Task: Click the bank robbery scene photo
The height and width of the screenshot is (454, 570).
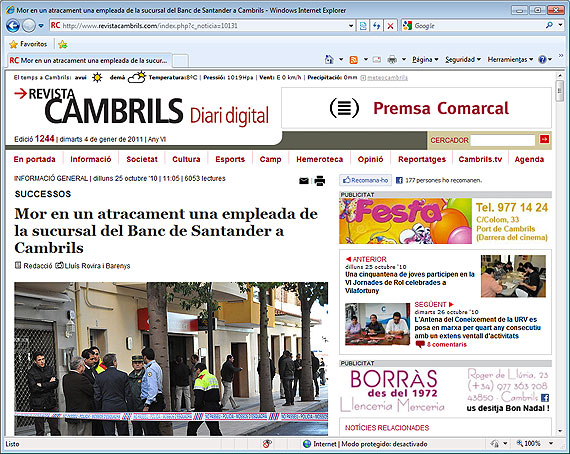Action: (x=171, y=359)
